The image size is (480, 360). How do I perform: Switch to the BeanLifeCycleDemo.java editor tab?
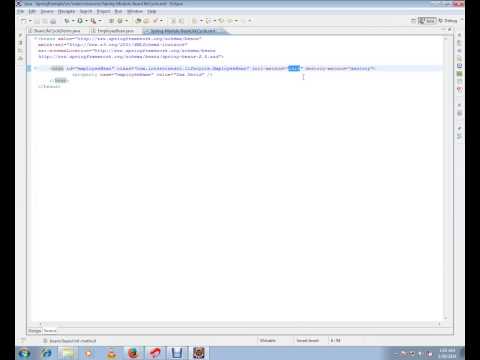click(x=57, y=31)
